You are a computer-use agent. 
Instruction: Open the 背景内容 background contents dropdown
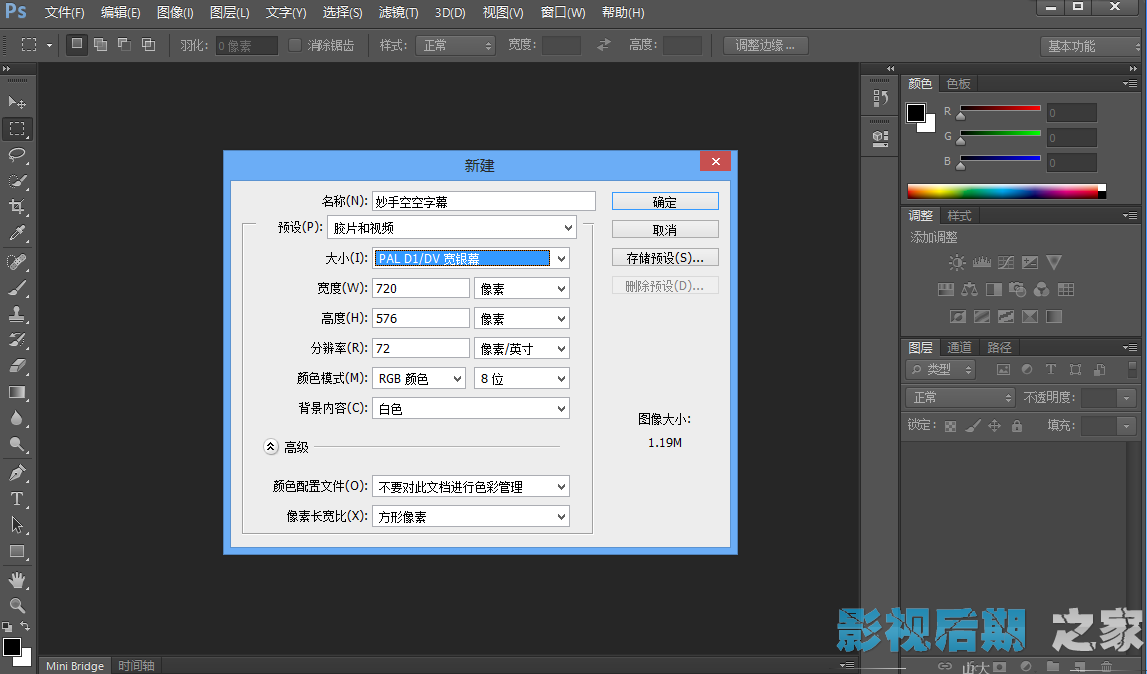(470, 408)
